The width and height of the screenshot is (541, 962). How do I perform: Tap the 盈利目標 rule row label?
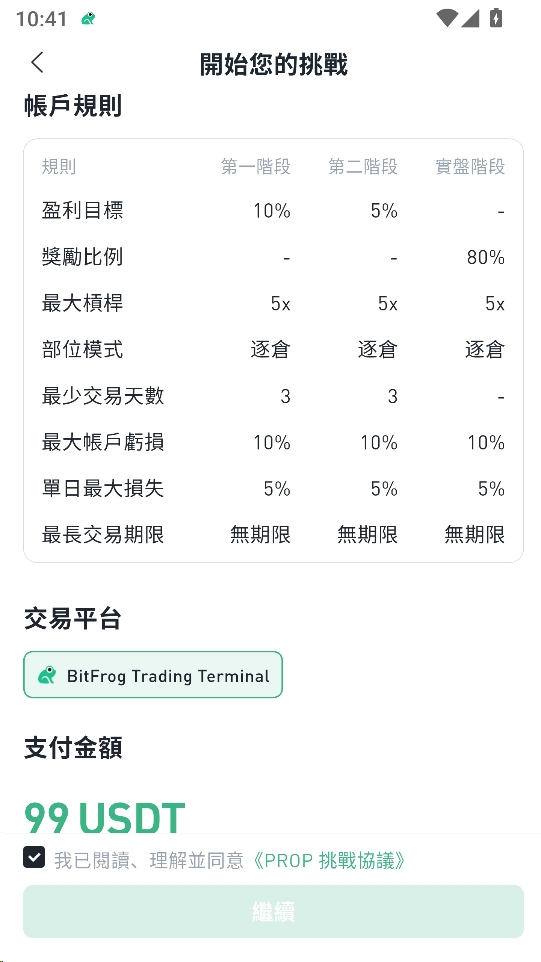tap(82, 210)
